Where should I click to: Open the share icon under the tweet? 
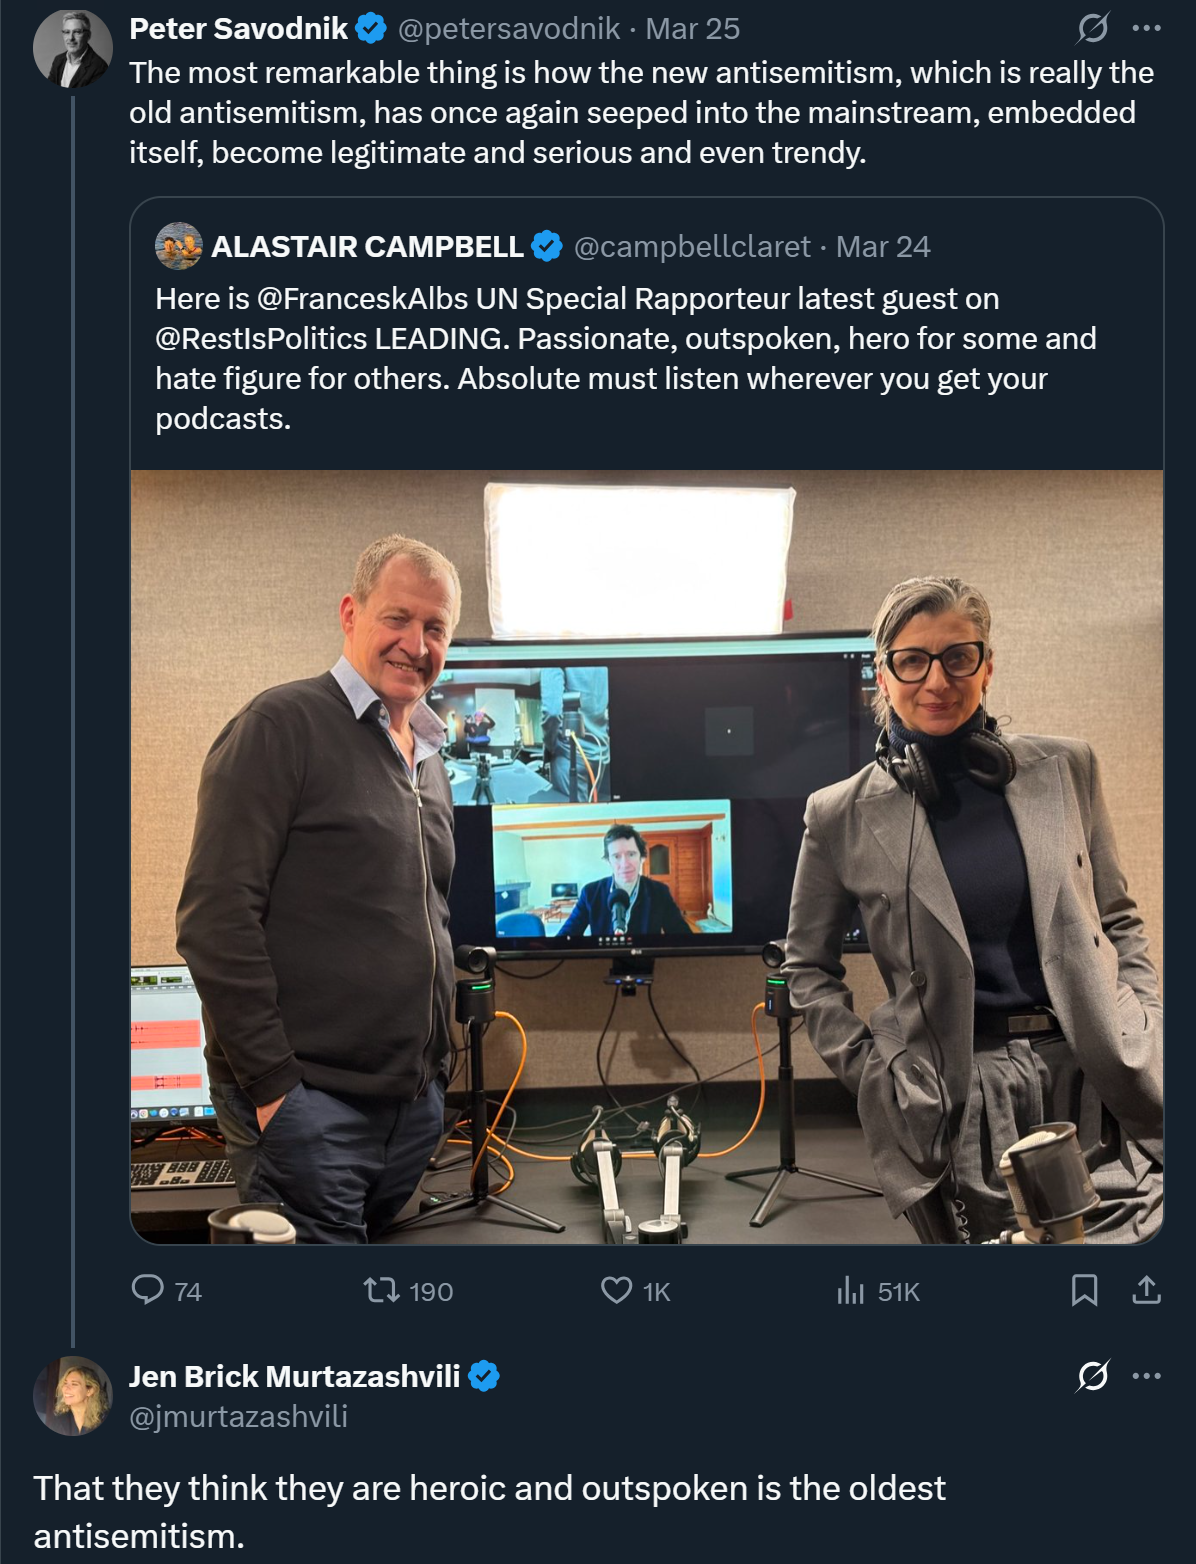[x=1146, y=1290]
